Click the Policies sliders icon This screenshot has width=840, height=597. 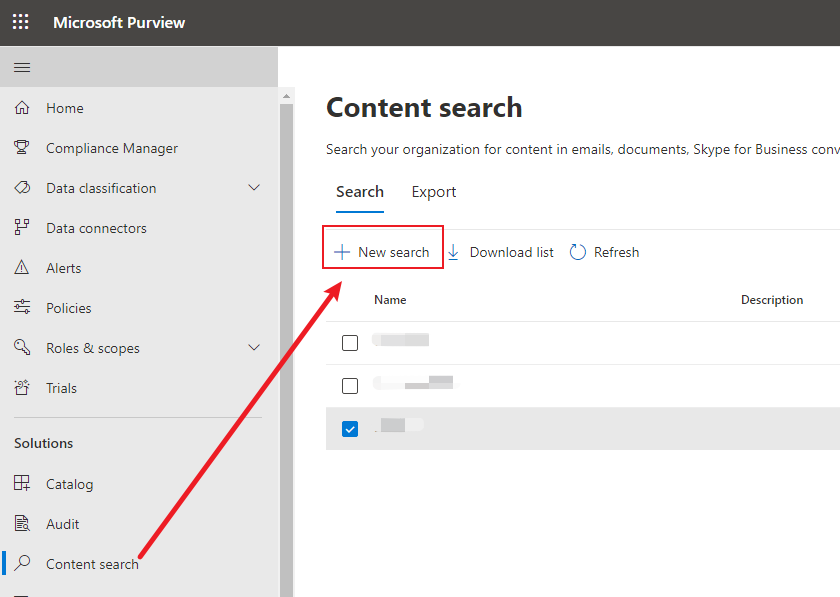pos(22,307)
